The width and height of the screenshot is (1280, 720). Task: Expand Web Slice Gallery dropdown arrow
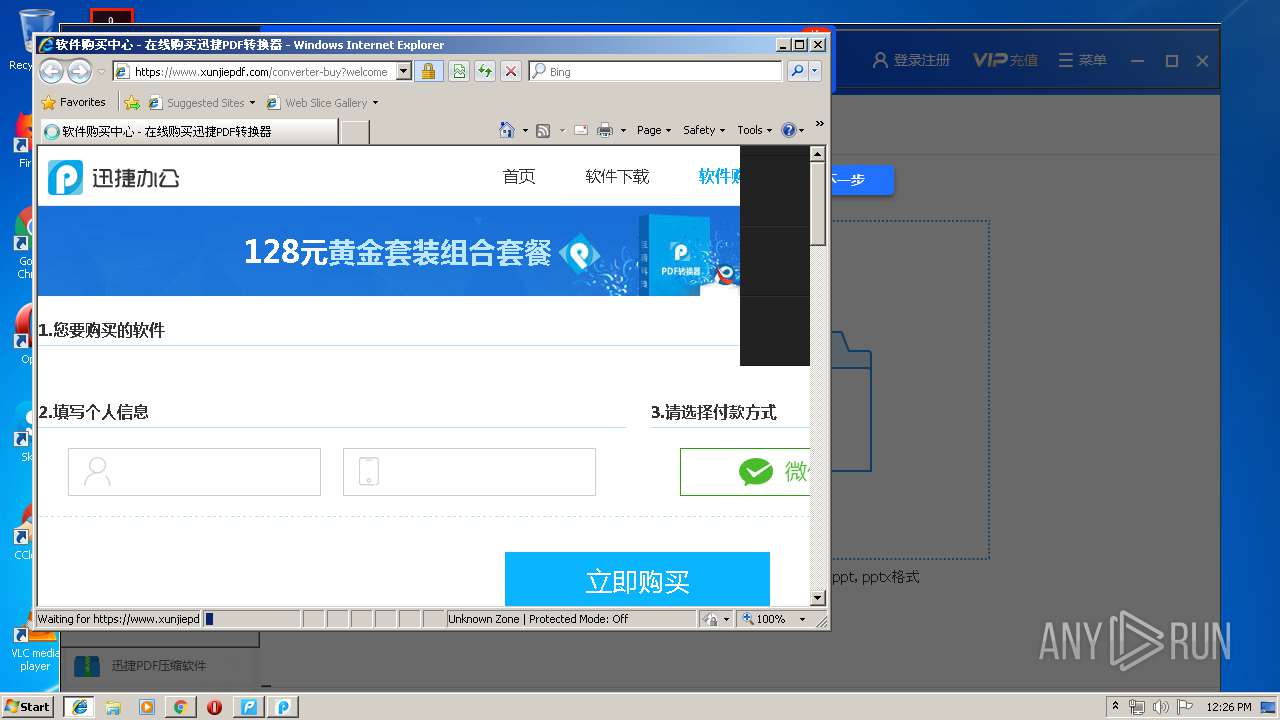tap(376, 103)
